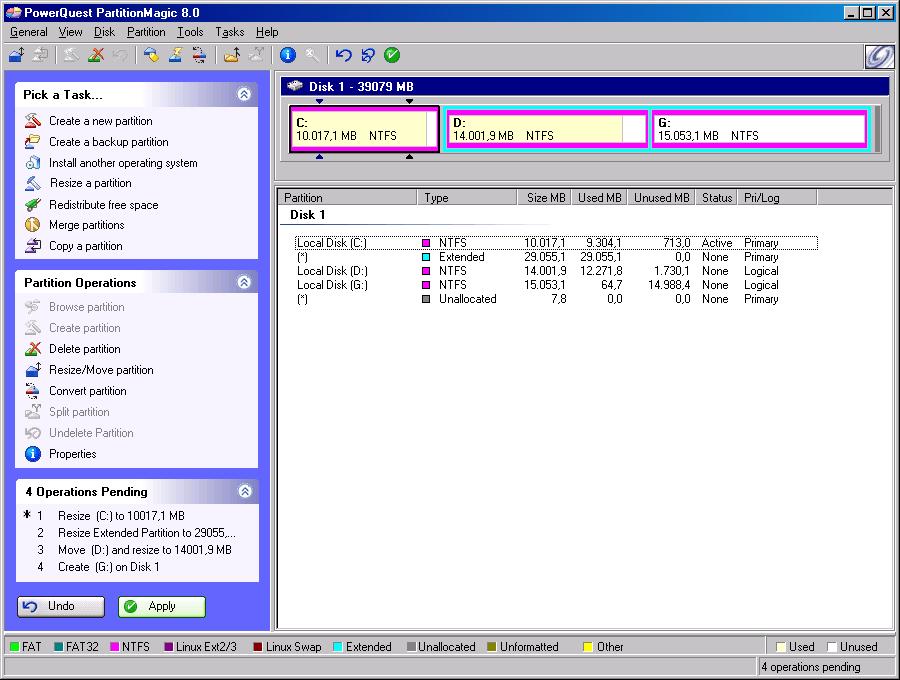
Task: Click the green Apply changes toolbar icon
Action: [392, 55]
